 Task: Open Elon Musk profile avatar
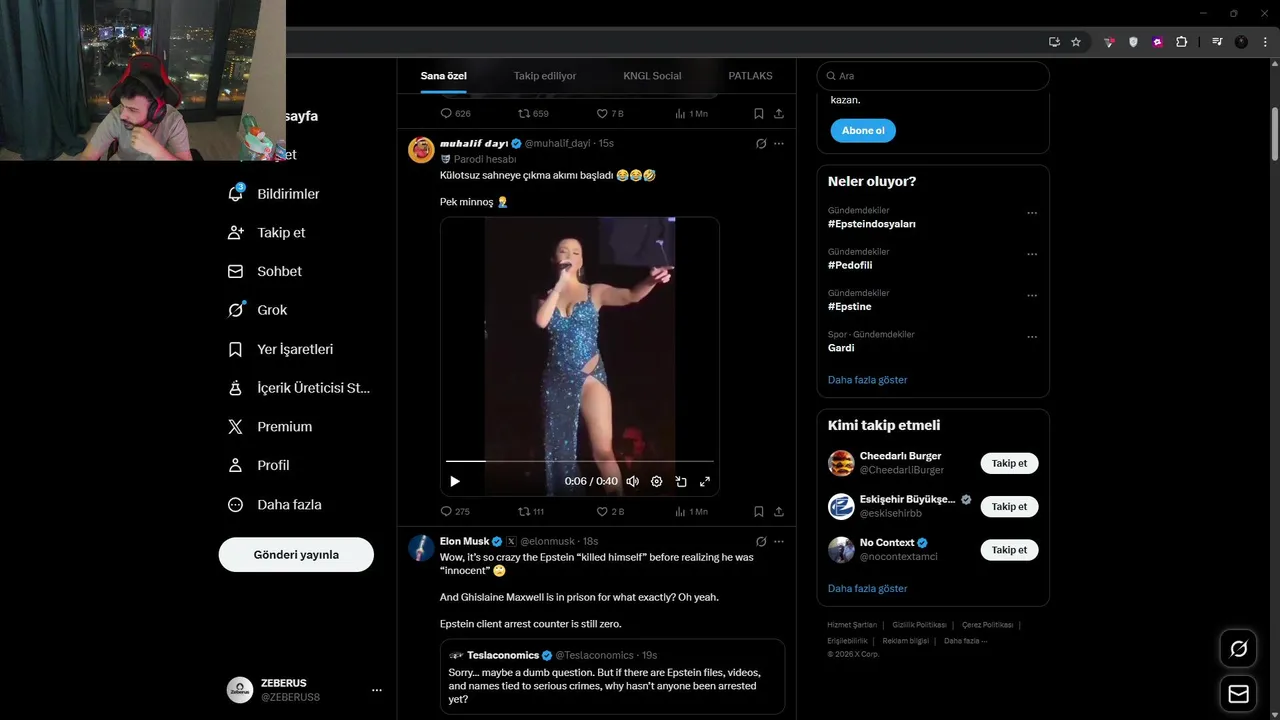pos(421,548)
